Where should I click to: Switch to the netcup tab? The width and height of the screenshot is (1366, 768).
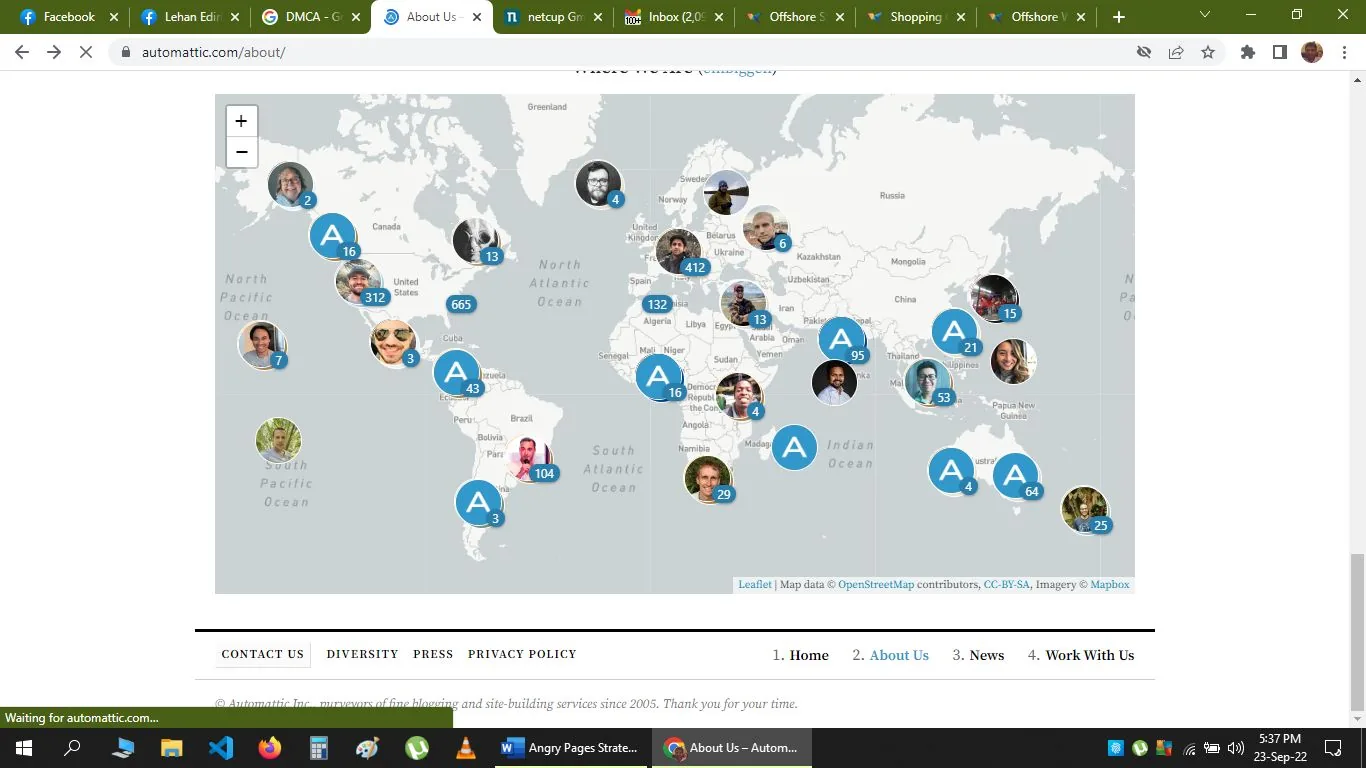click(x=549, y=17)
